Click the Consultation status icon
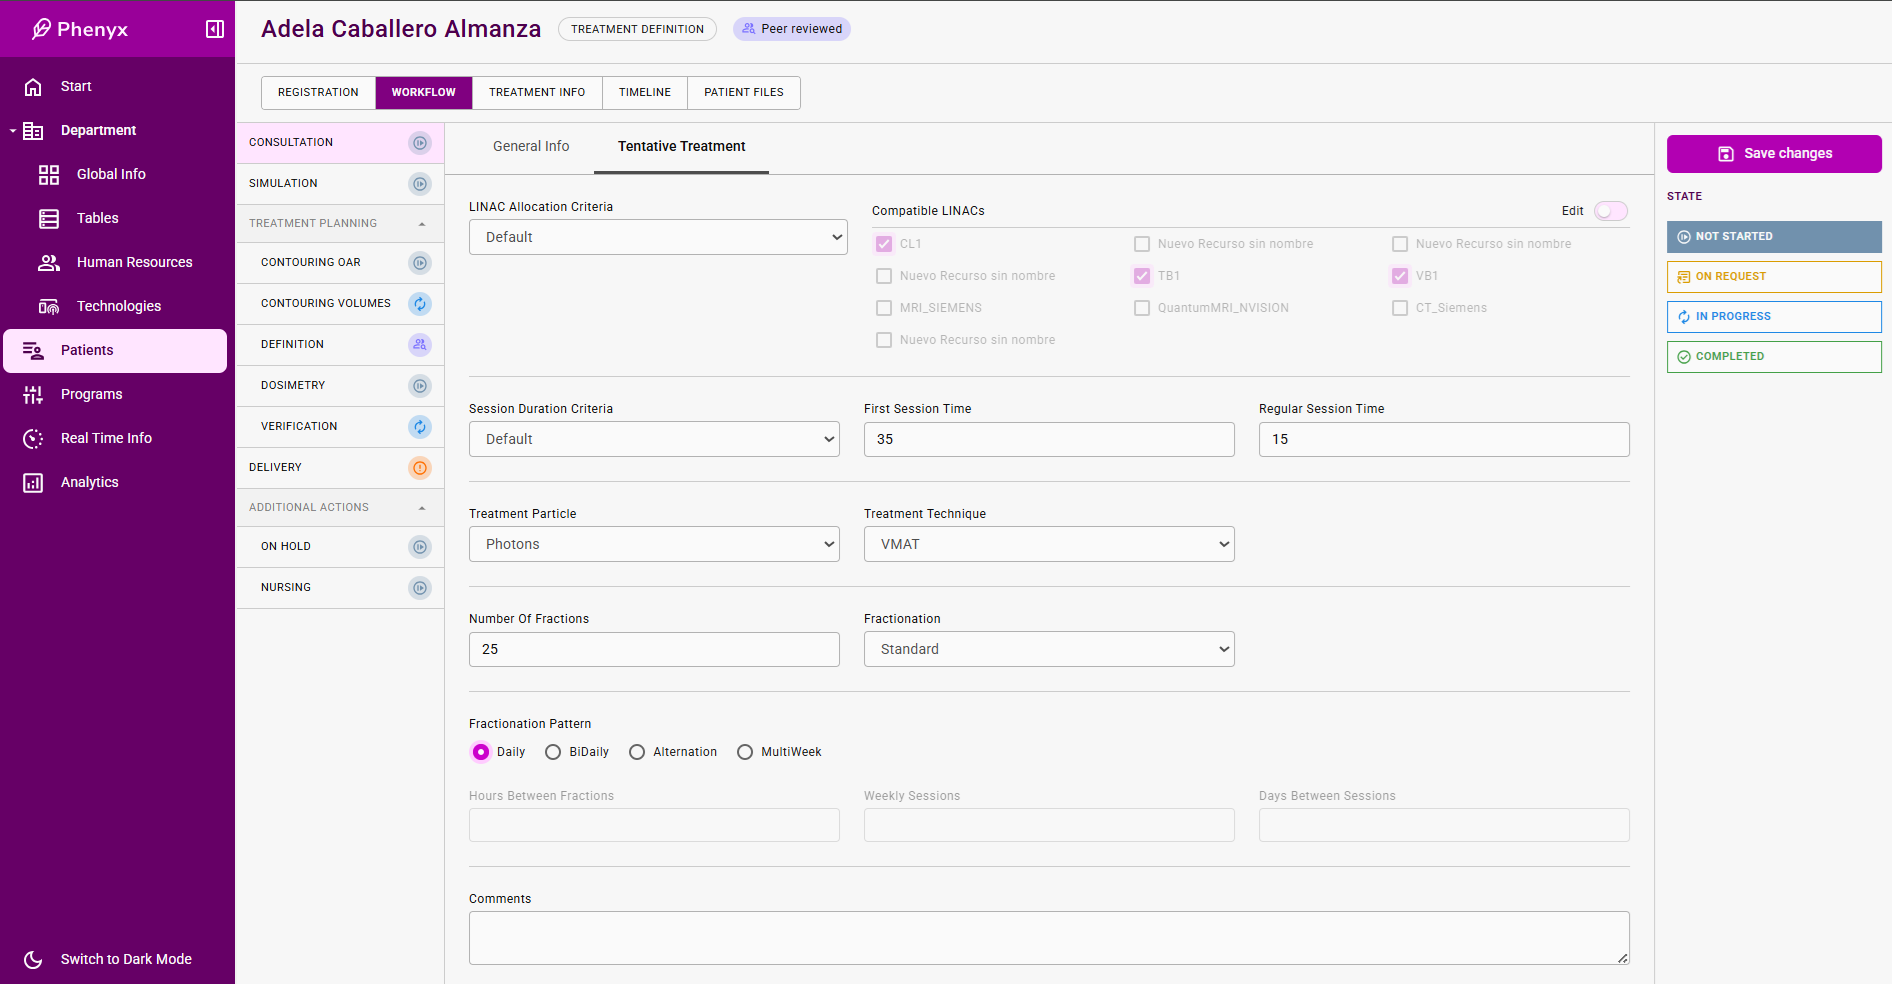1892x984 pixels. [420, 143]
